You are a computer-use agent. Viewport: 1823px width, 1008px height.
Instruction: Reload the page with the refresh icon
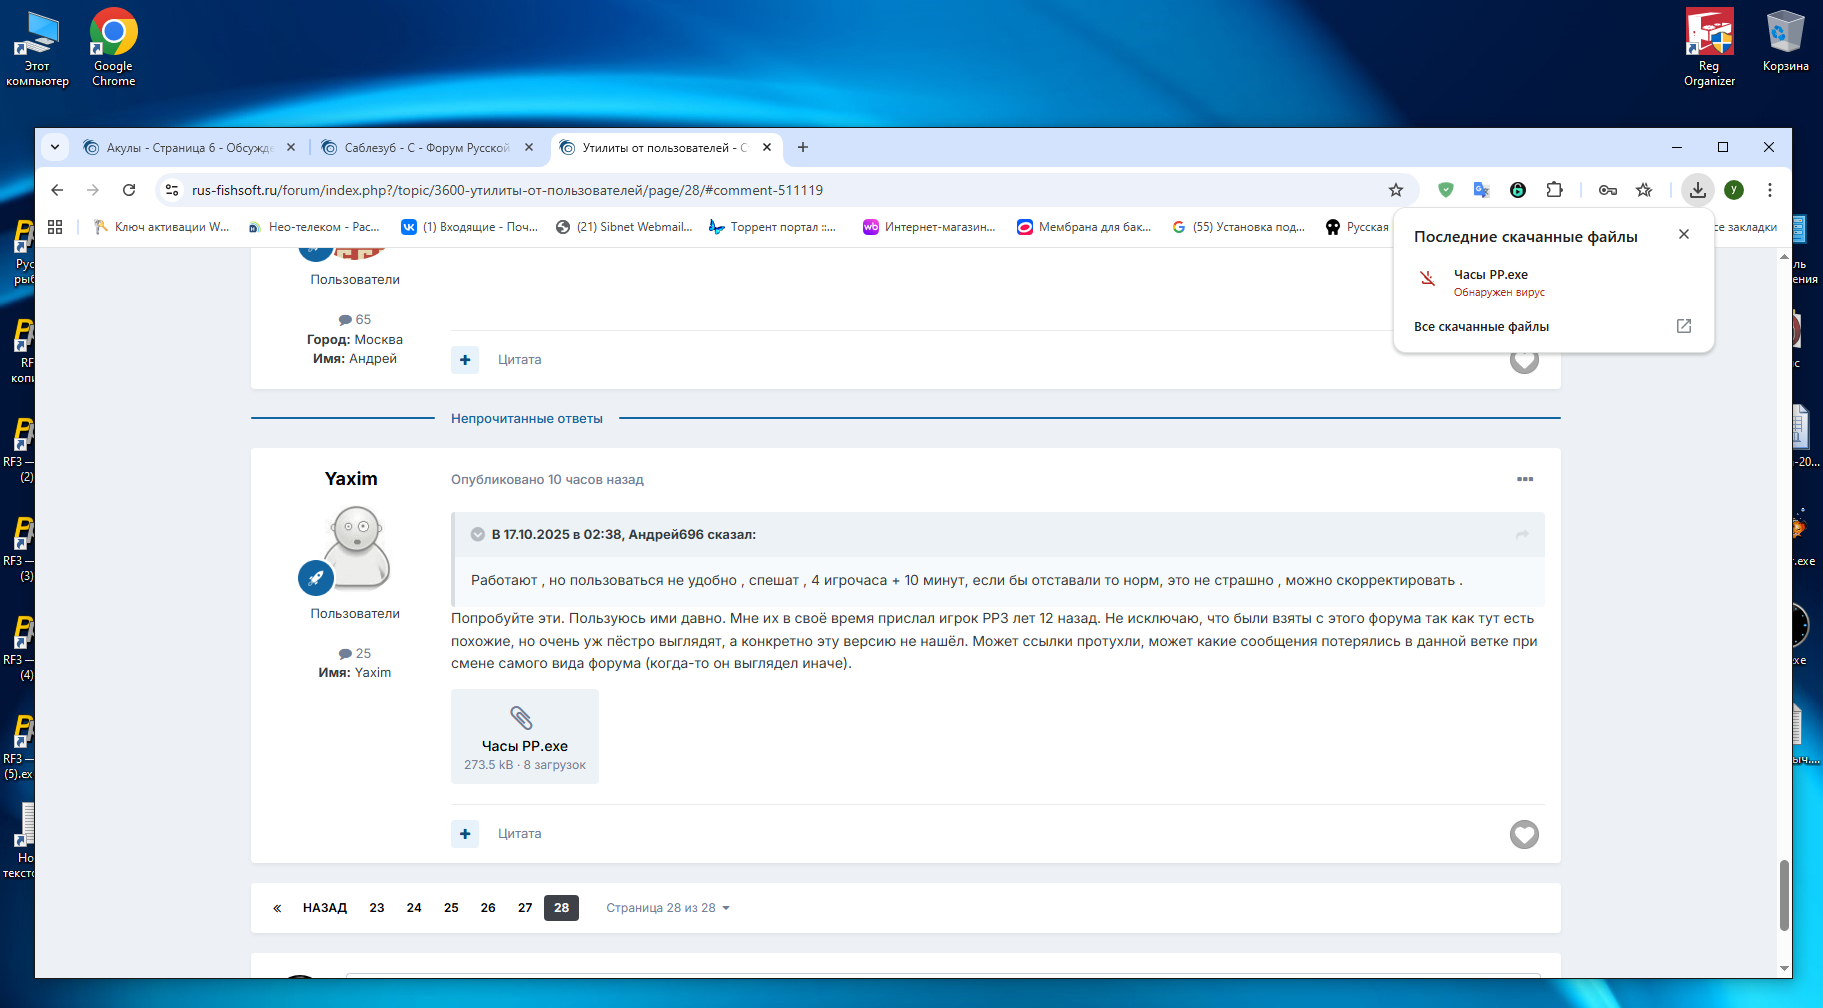pos(129,190)
